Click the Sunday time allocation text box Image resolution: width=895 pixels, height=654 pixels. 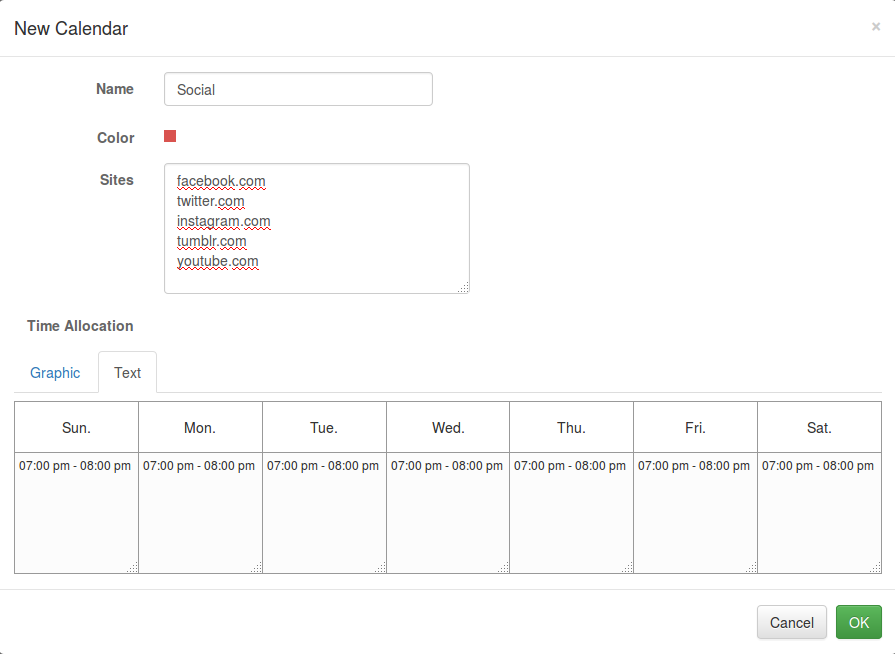pos(76,512)
